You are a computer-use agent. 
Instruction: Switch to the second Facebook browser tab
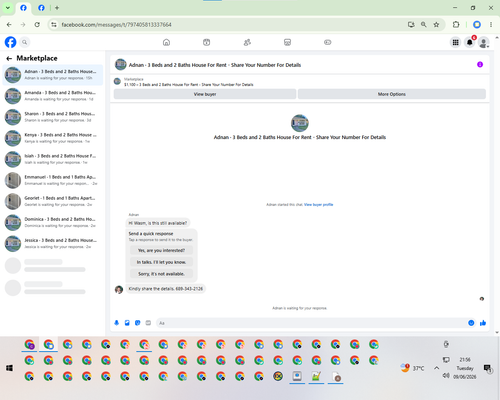pos(41,8)
